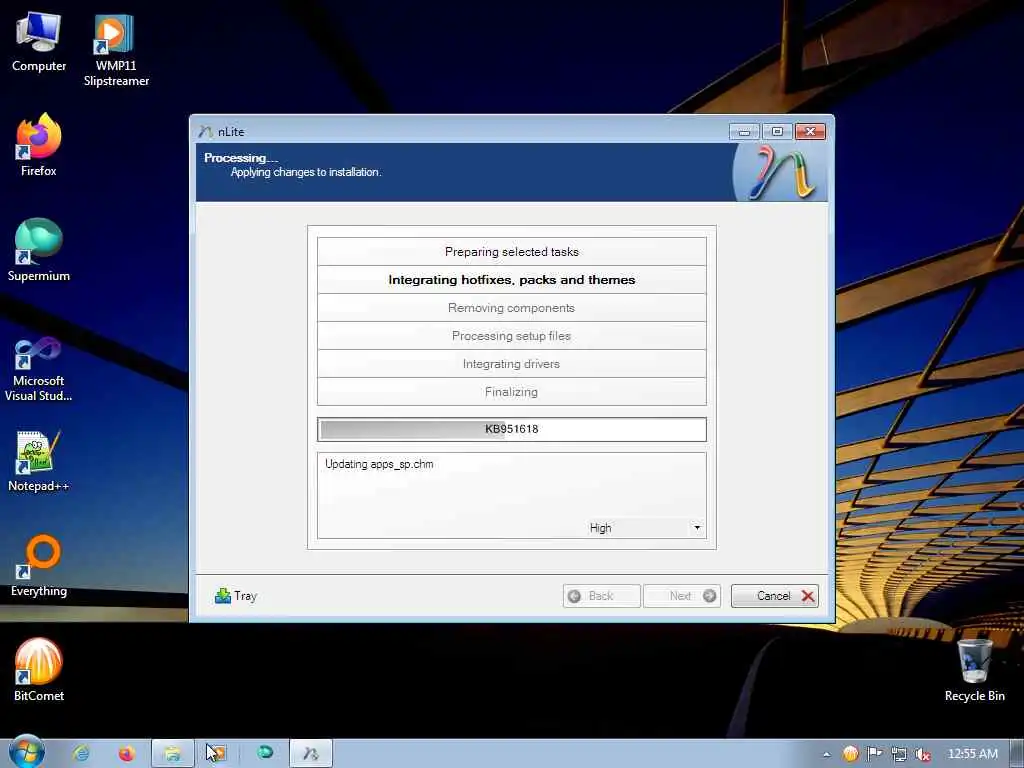The height and width of the screenshot is (768, 1024).
Task: Open Windows Explorer taskbar button
Action: [172, 754]
